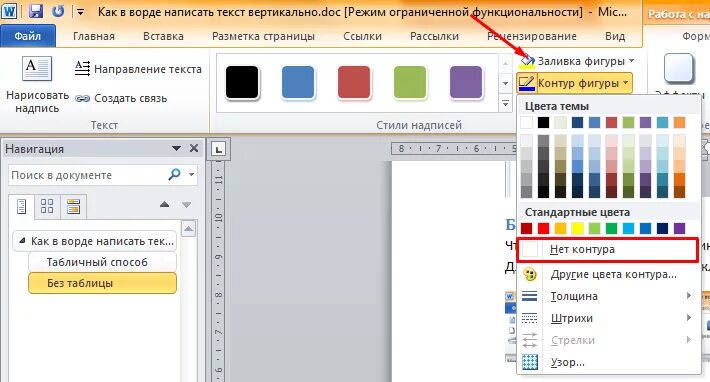
Task: Expand Толщина submenu arrow
Action: click(x=689, y=296)
